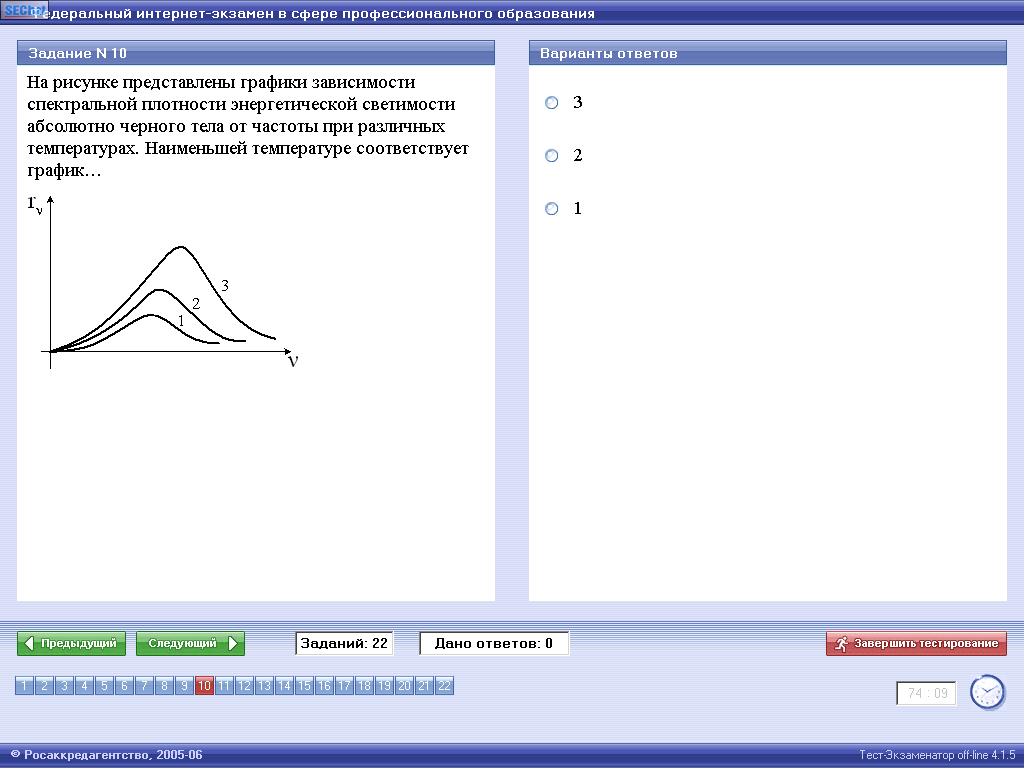Viewport: 1024px width, 768px height.
Task: Go to previous question with Предыдущий button
Action: [71, 643]
